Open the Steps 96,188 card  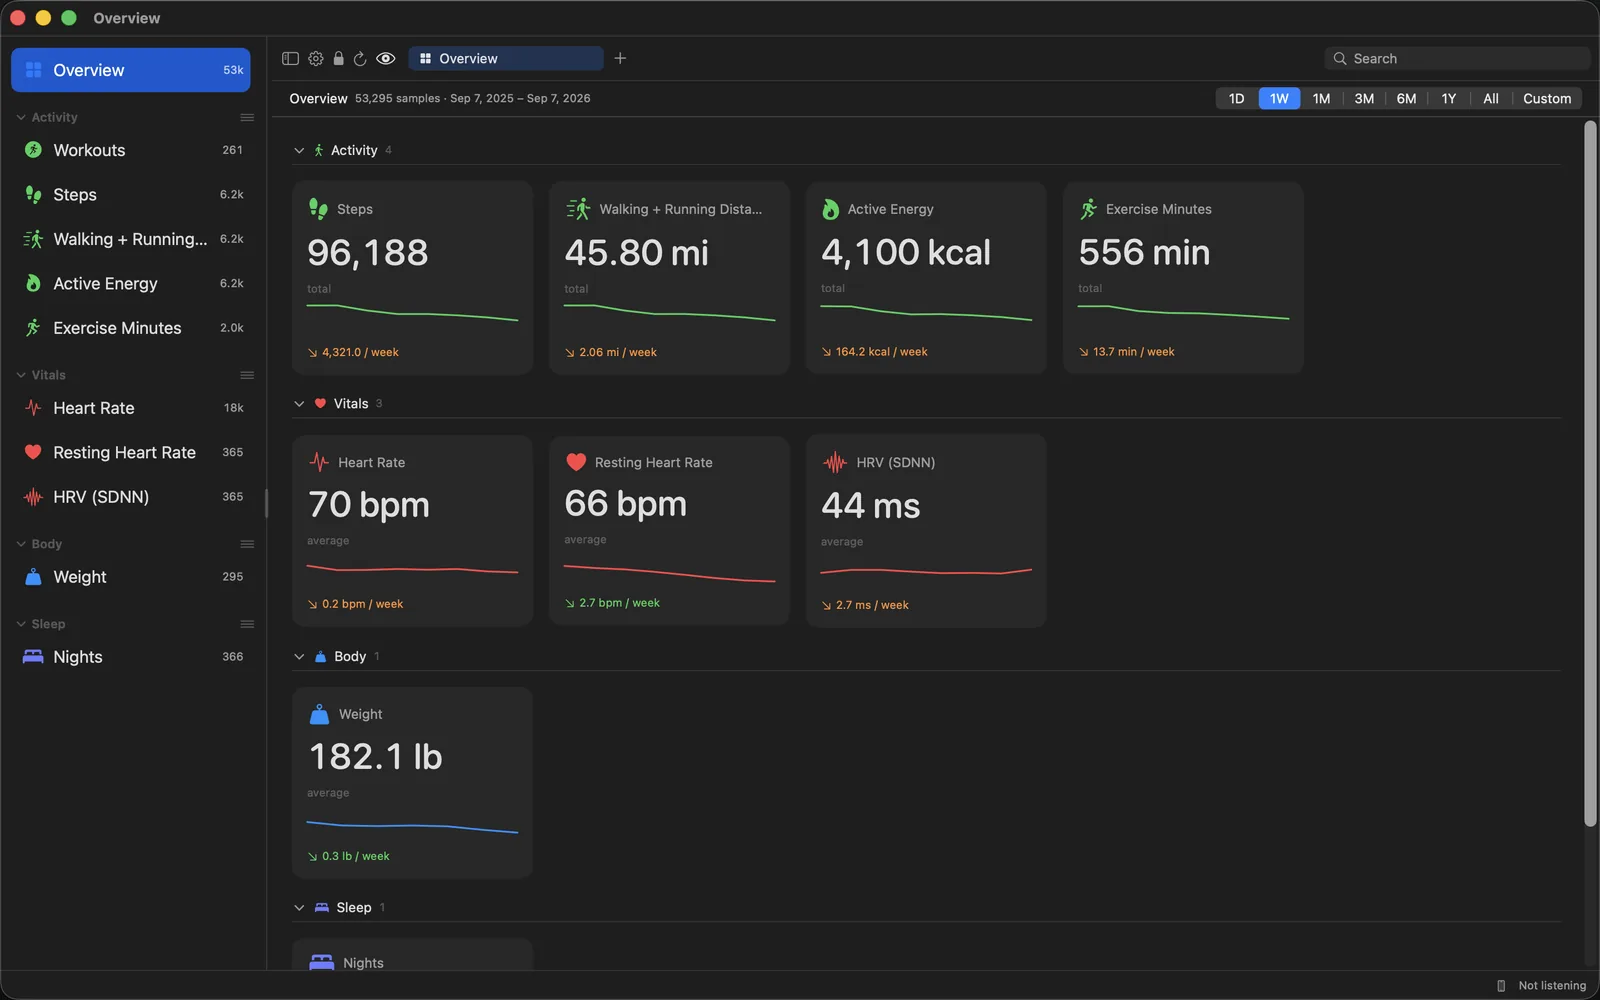pyautogui.click(x=412, y=278)
